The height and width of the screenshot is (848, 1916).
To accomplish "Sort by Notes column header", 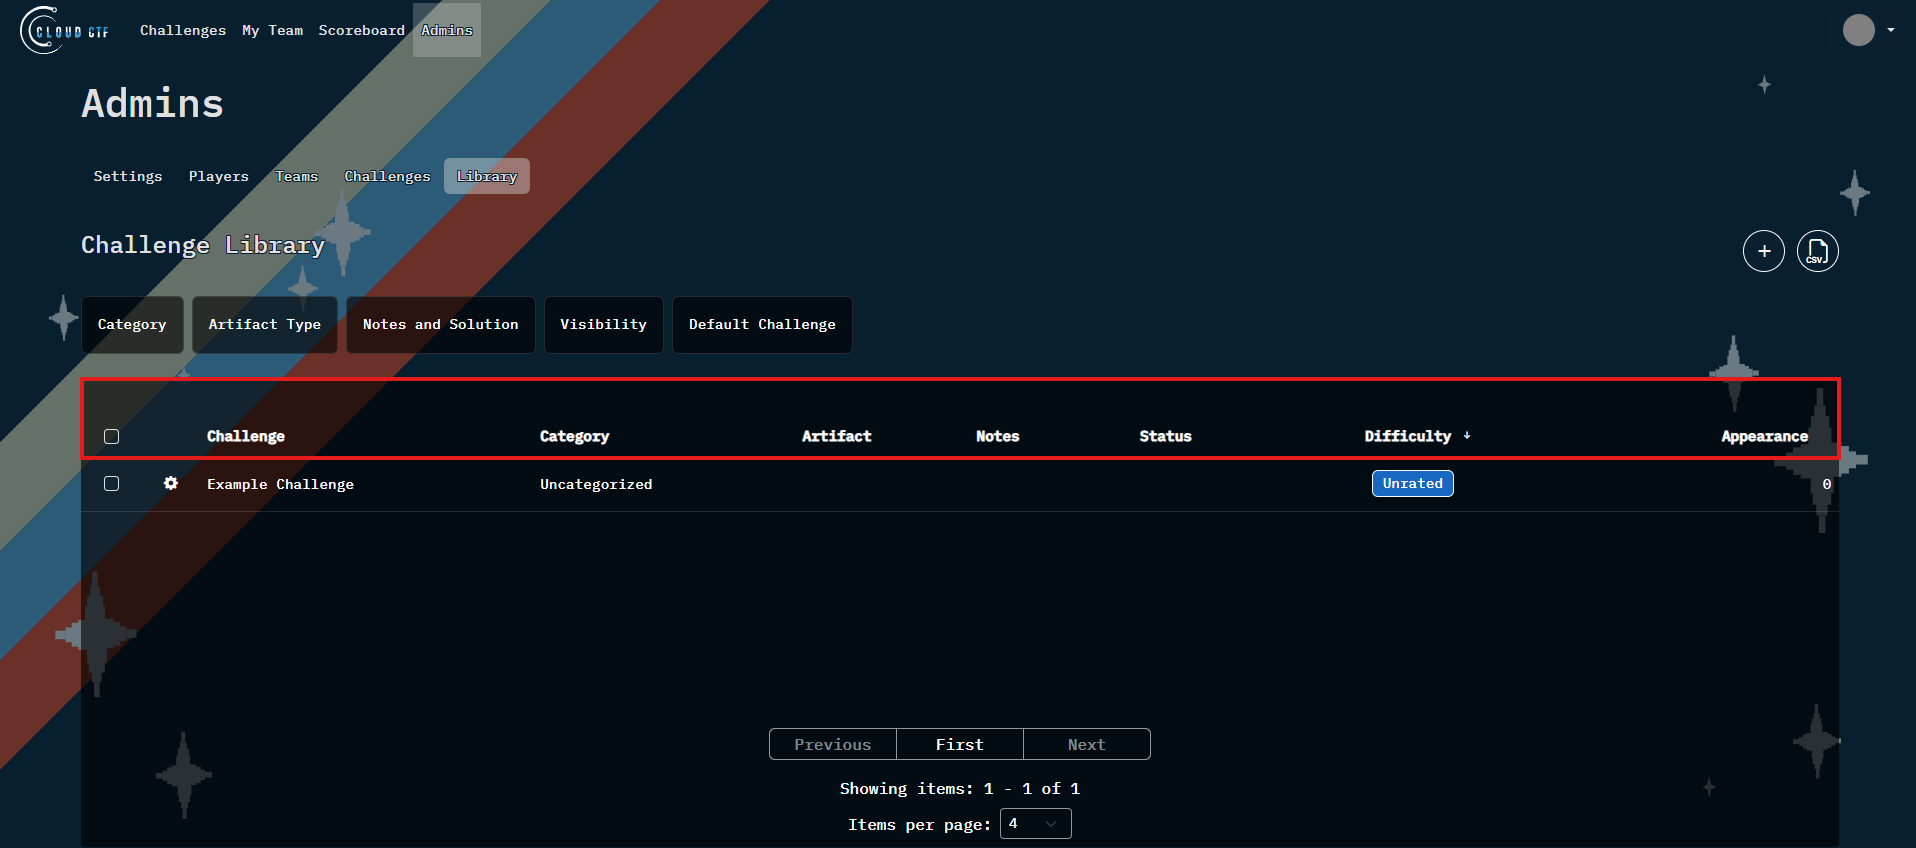I will pyautogui.click(x=997, y=436).
